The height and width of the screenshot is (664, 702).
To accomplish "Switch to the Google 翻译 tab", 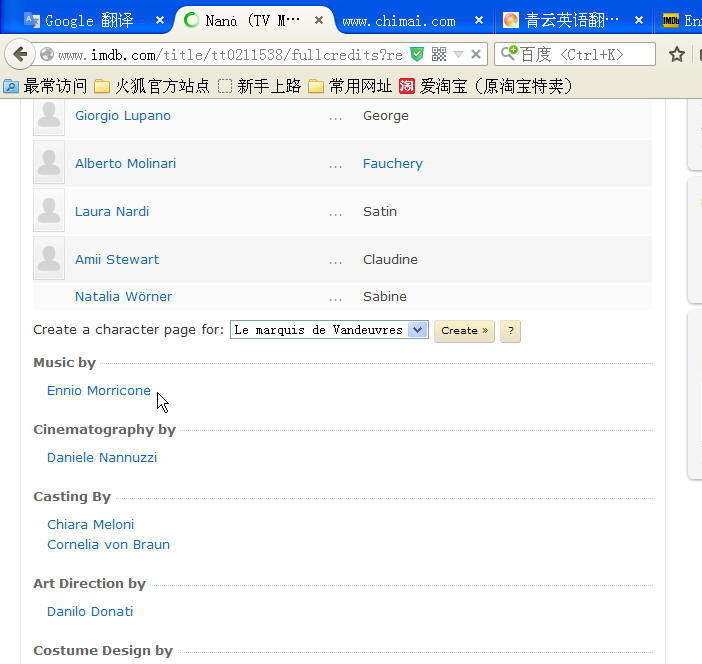I will click(x=90, y=20).
